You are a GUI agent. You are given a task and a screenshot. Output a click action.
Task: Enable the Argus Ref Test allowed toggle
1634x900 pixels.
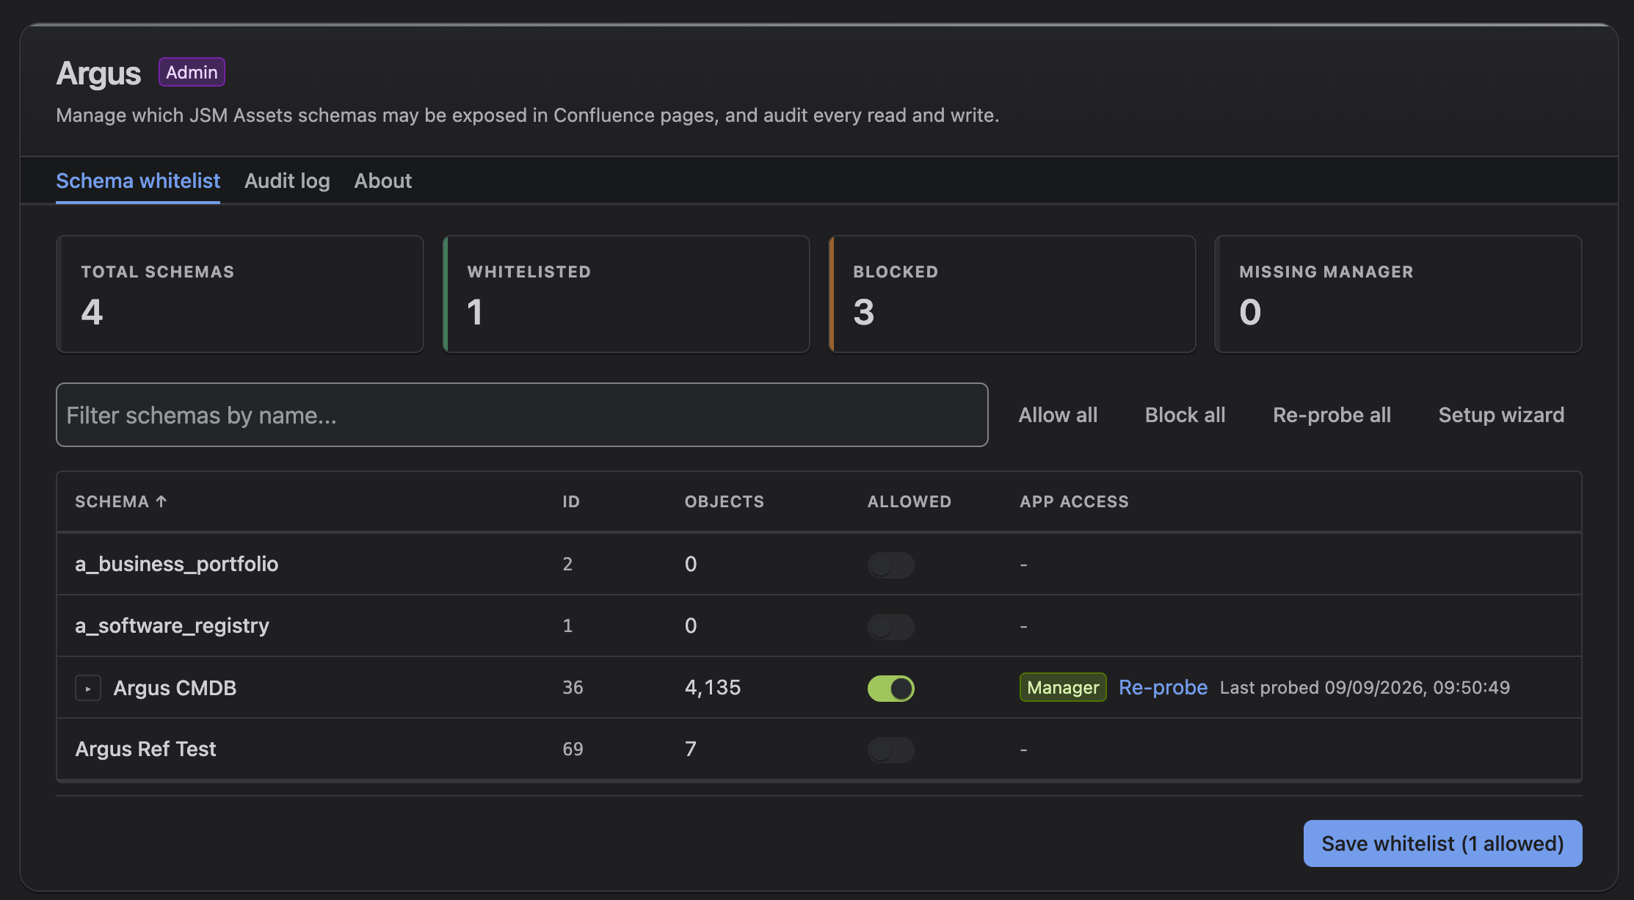pos(890,750)
